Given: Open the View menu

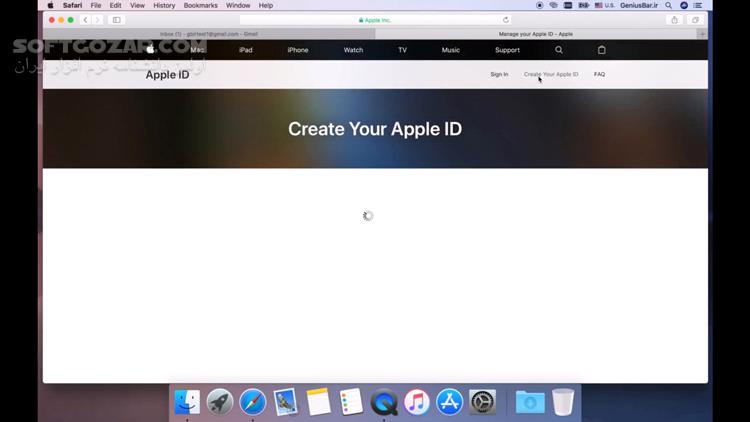Looking at the screenshot, I should (137, 6).
